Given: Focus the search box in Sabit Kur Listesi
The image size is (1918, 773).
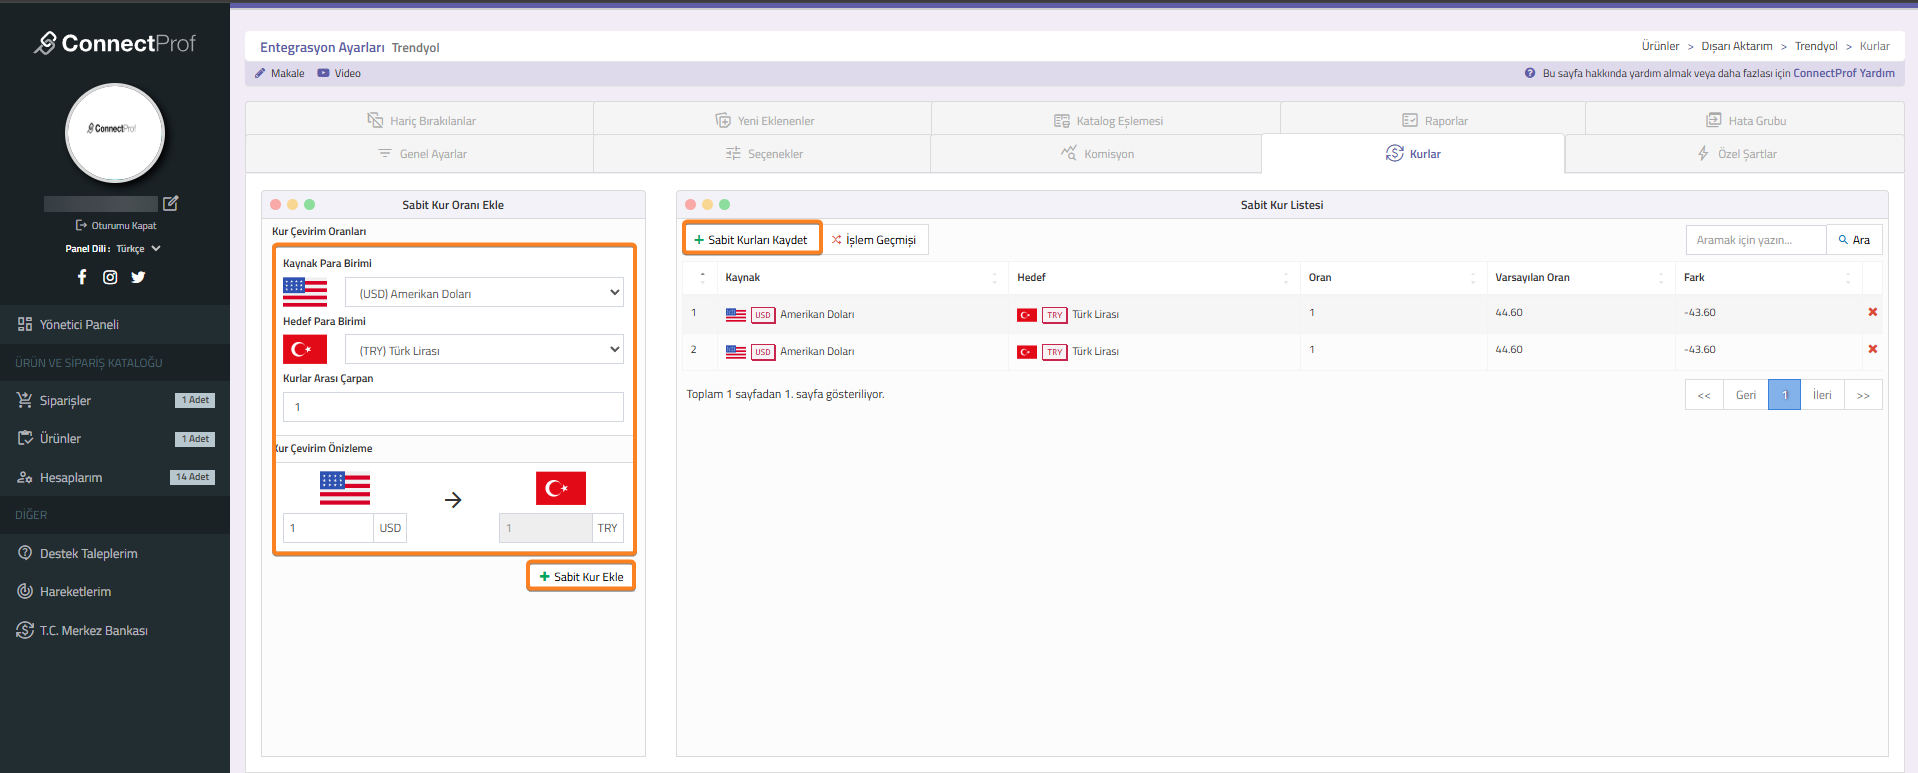Looking at the screenshot, I should [x=1755, y=240].
